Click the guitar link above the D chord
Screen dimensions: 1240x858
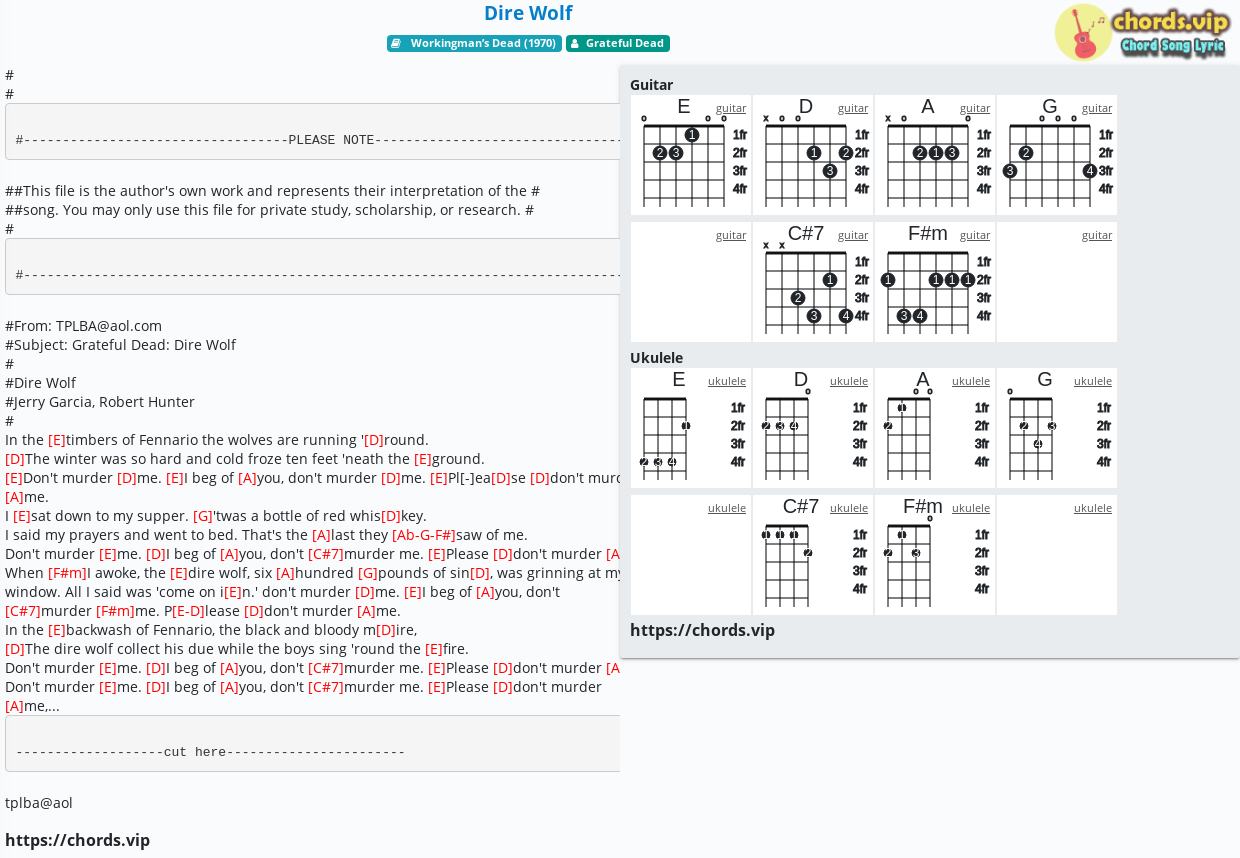[853, 108]
